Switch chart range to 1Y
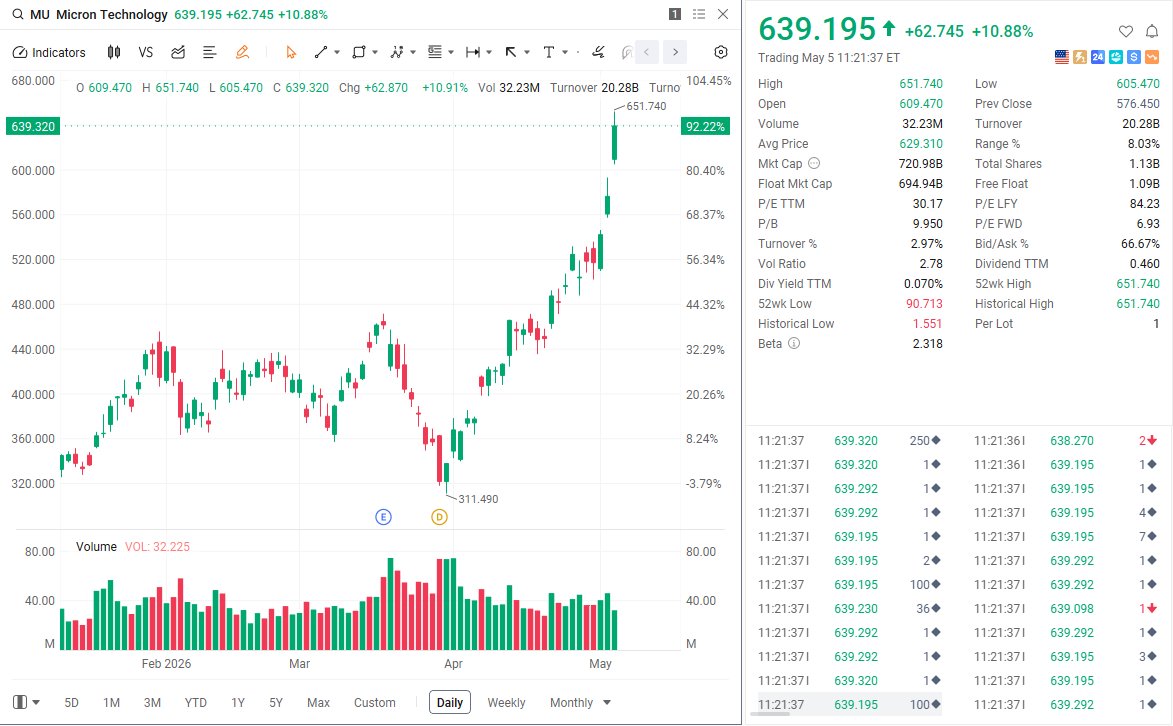 (x=238, y=703)
